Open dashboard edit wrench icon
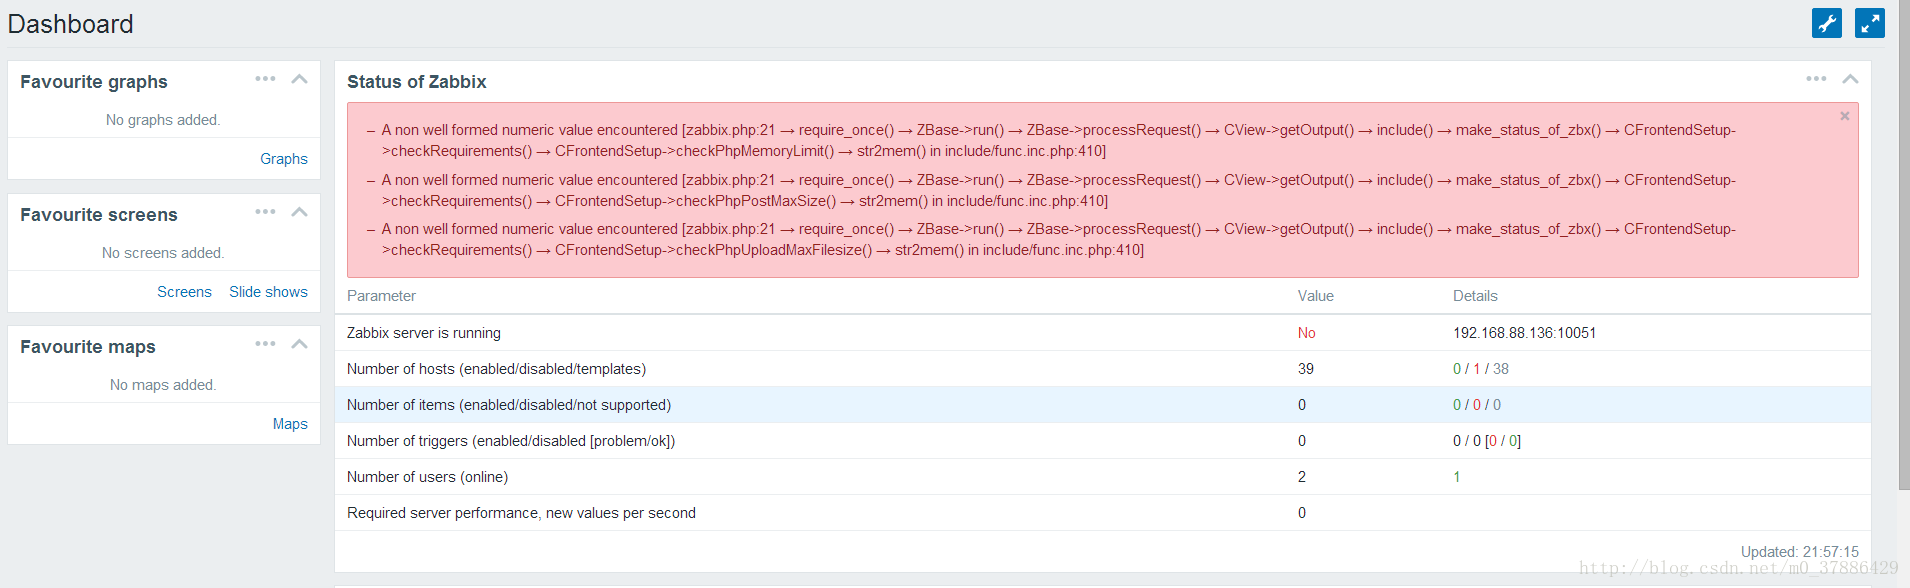The image size is (1910, 588). click(x=1827, y=23)
